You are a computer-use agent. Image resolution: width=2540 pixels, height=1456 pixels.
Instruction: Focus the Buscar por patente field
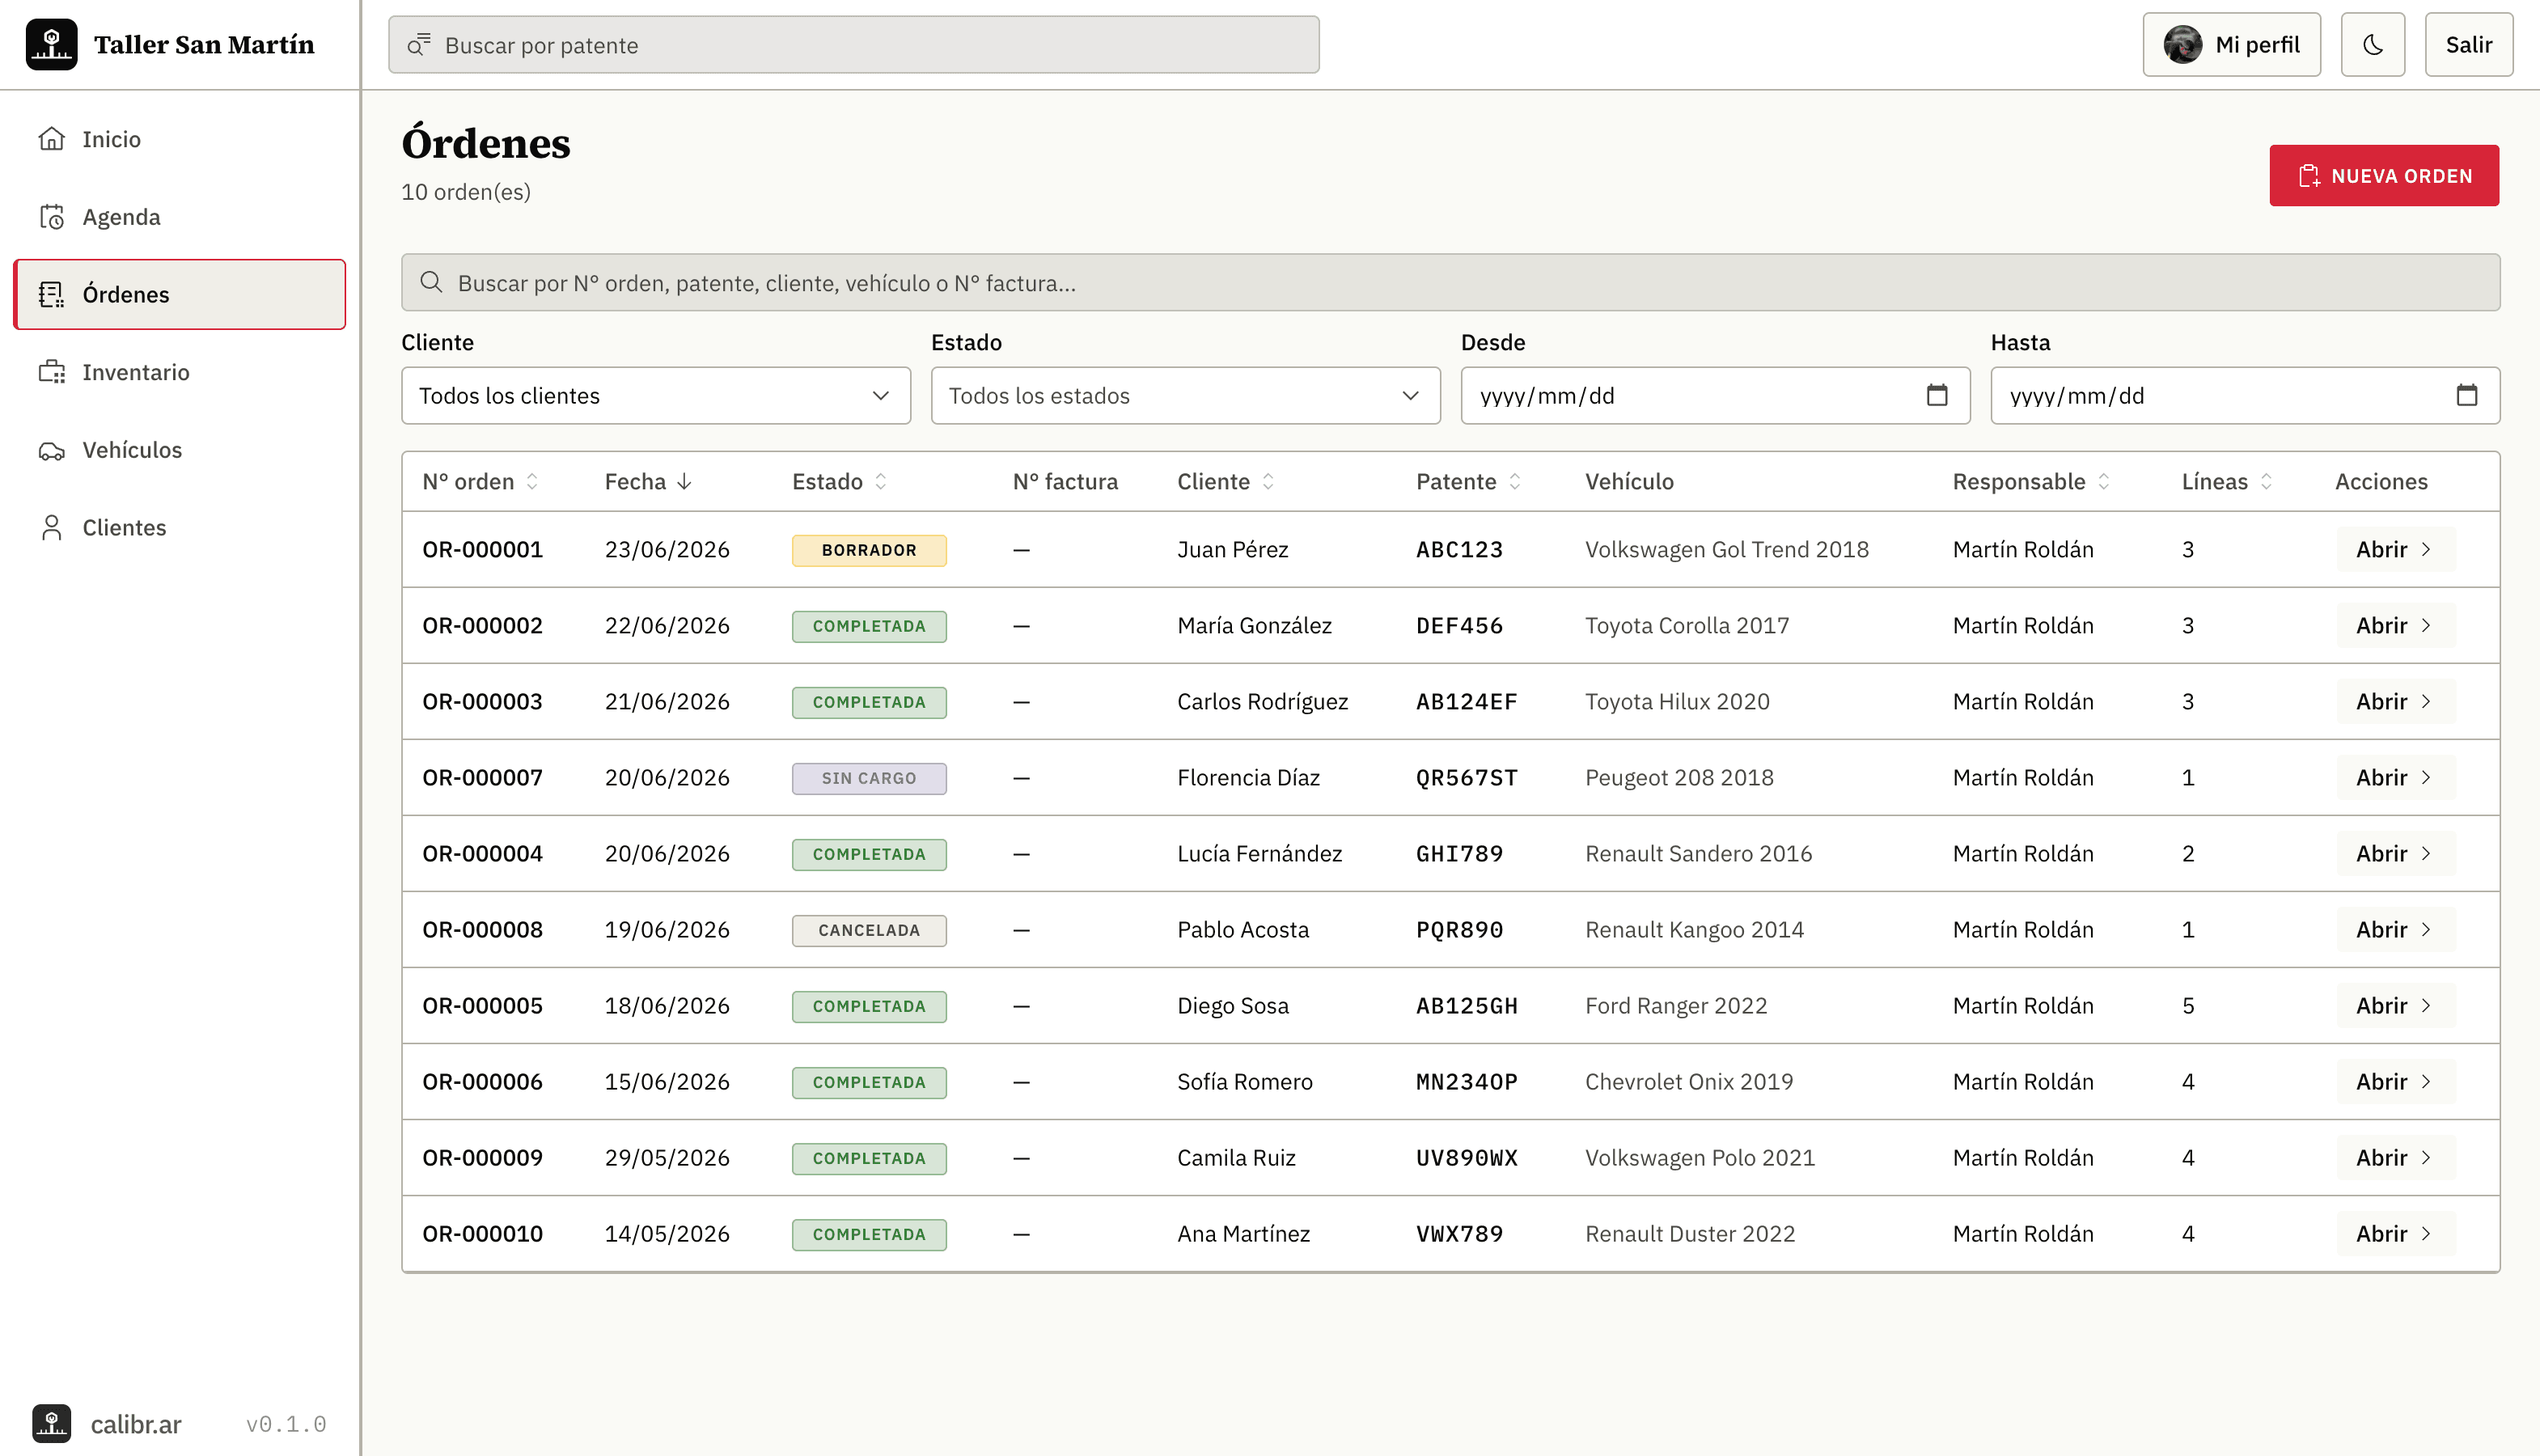click(854, 44)
